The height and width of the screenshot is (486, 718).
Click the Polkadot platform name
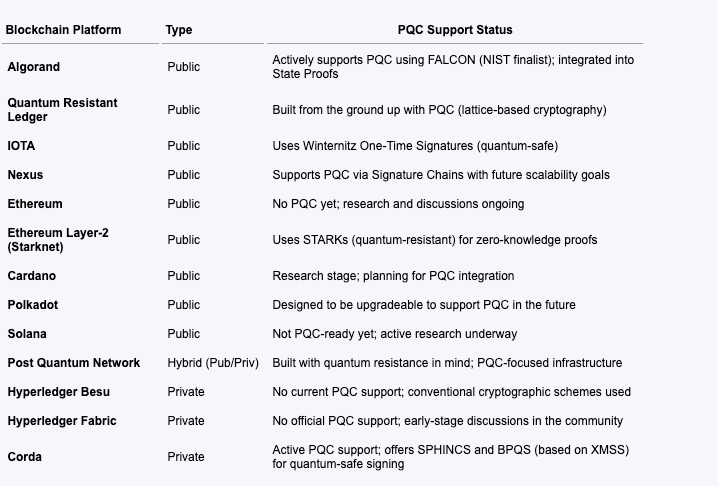click(x=33, y=305)
